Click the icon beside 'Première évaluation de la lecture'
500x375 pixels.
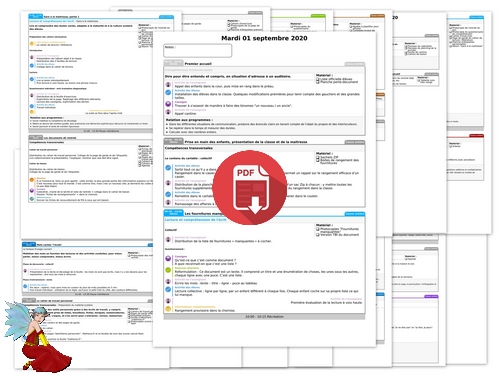click(x=168, y=301)
